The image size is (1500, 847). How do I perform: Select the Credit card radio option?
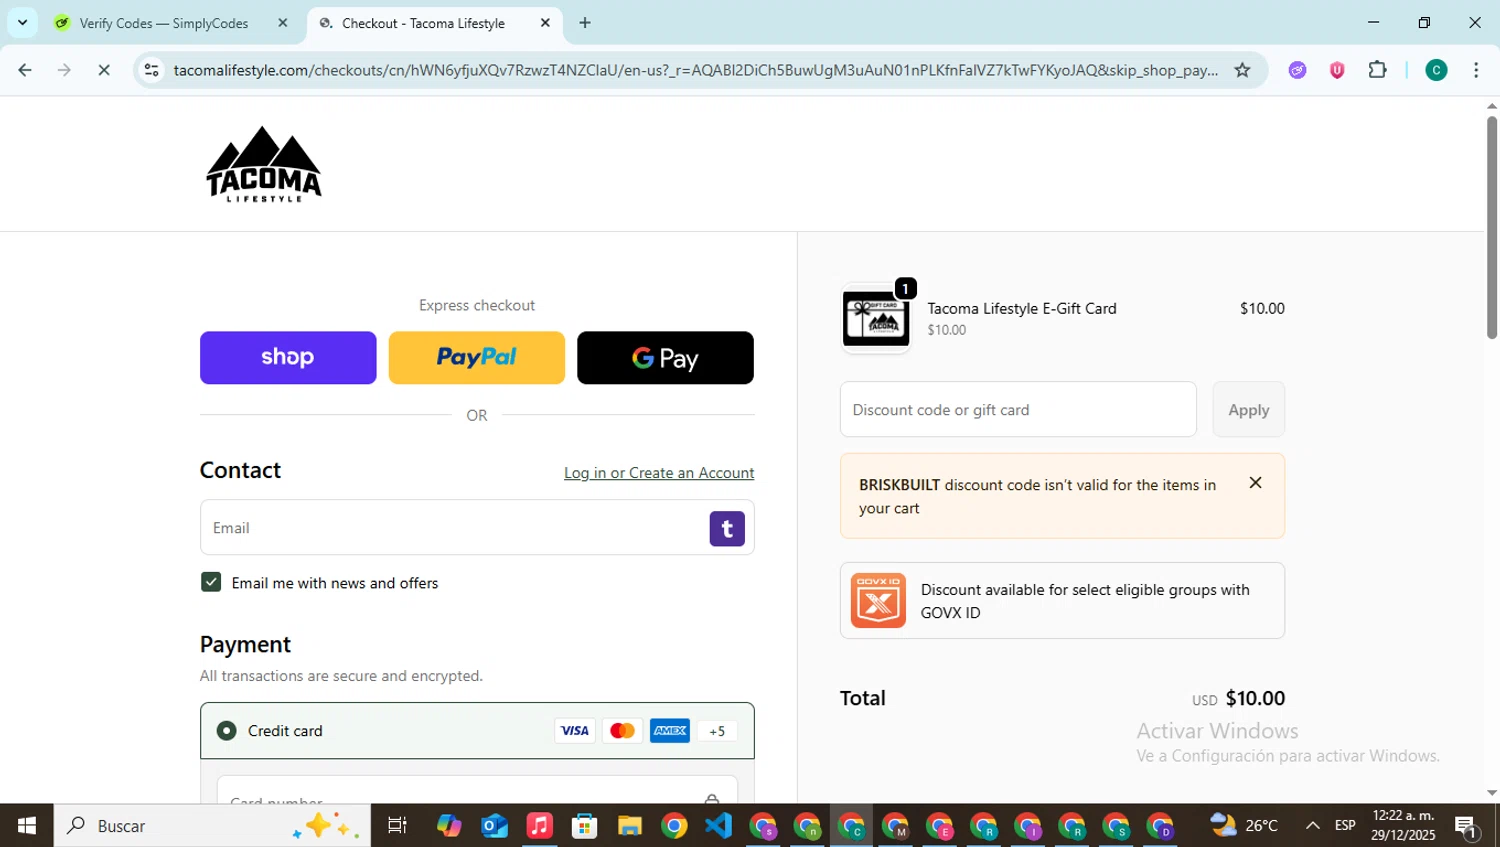pos(227,731)
